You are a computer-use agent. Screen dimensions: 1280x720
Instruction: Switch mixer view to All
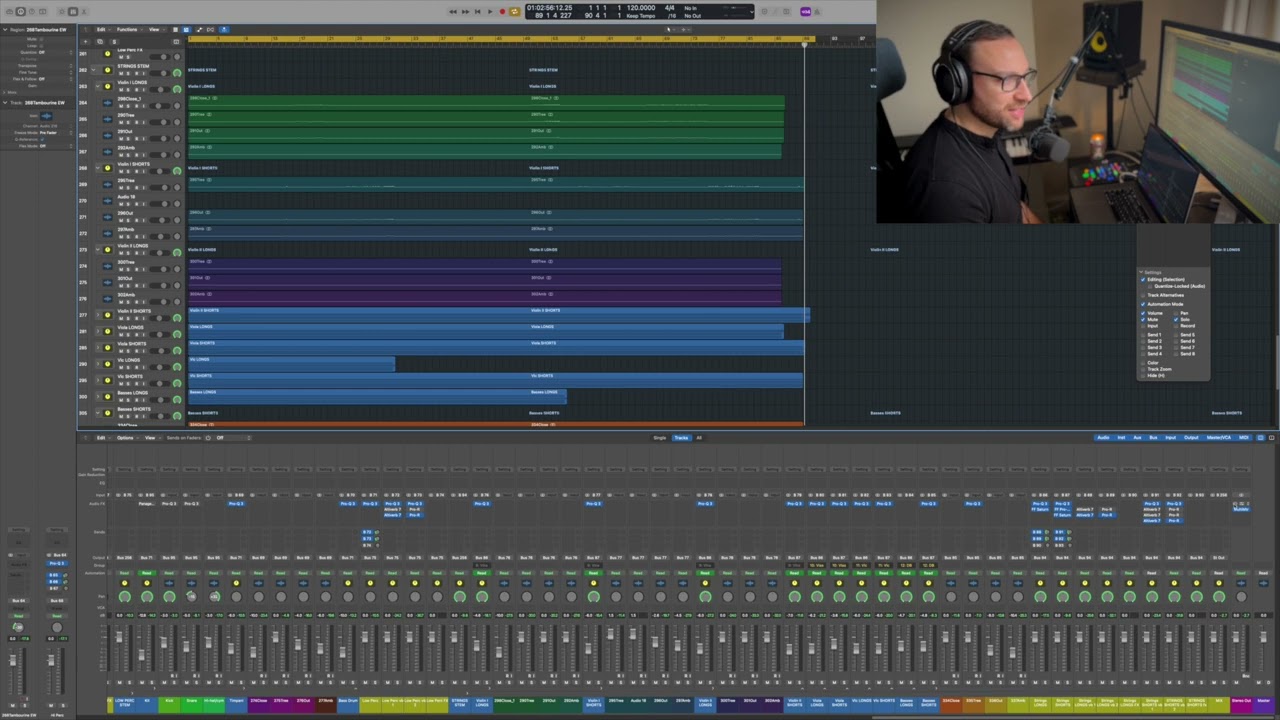(x=699, y=438)
